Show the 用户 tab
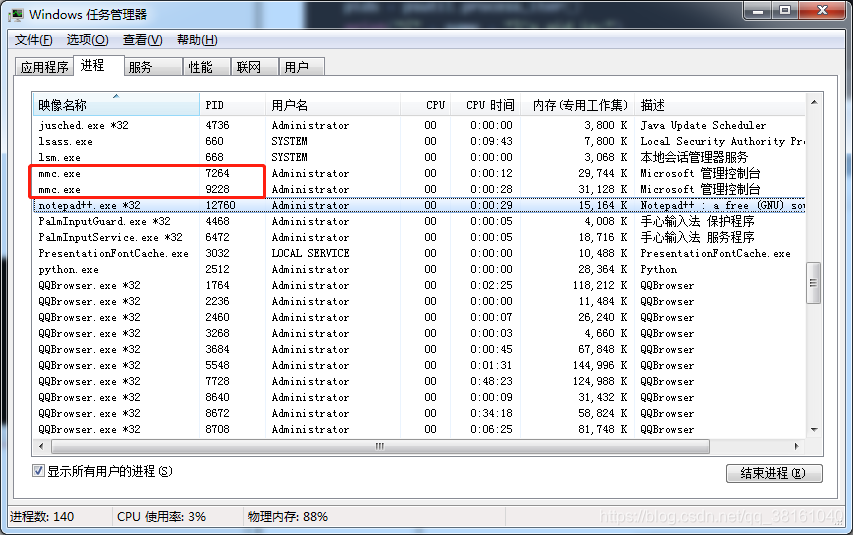The width and height of the screenshot is (853, 535). pyautogui.click(x=302, y=67)
